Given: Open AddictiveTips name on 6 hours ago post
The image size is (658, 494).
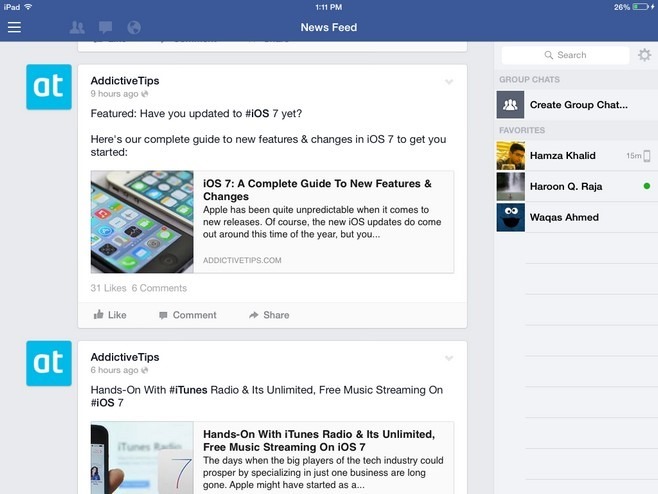Looking at the screenshot, I should click(125, 357).
